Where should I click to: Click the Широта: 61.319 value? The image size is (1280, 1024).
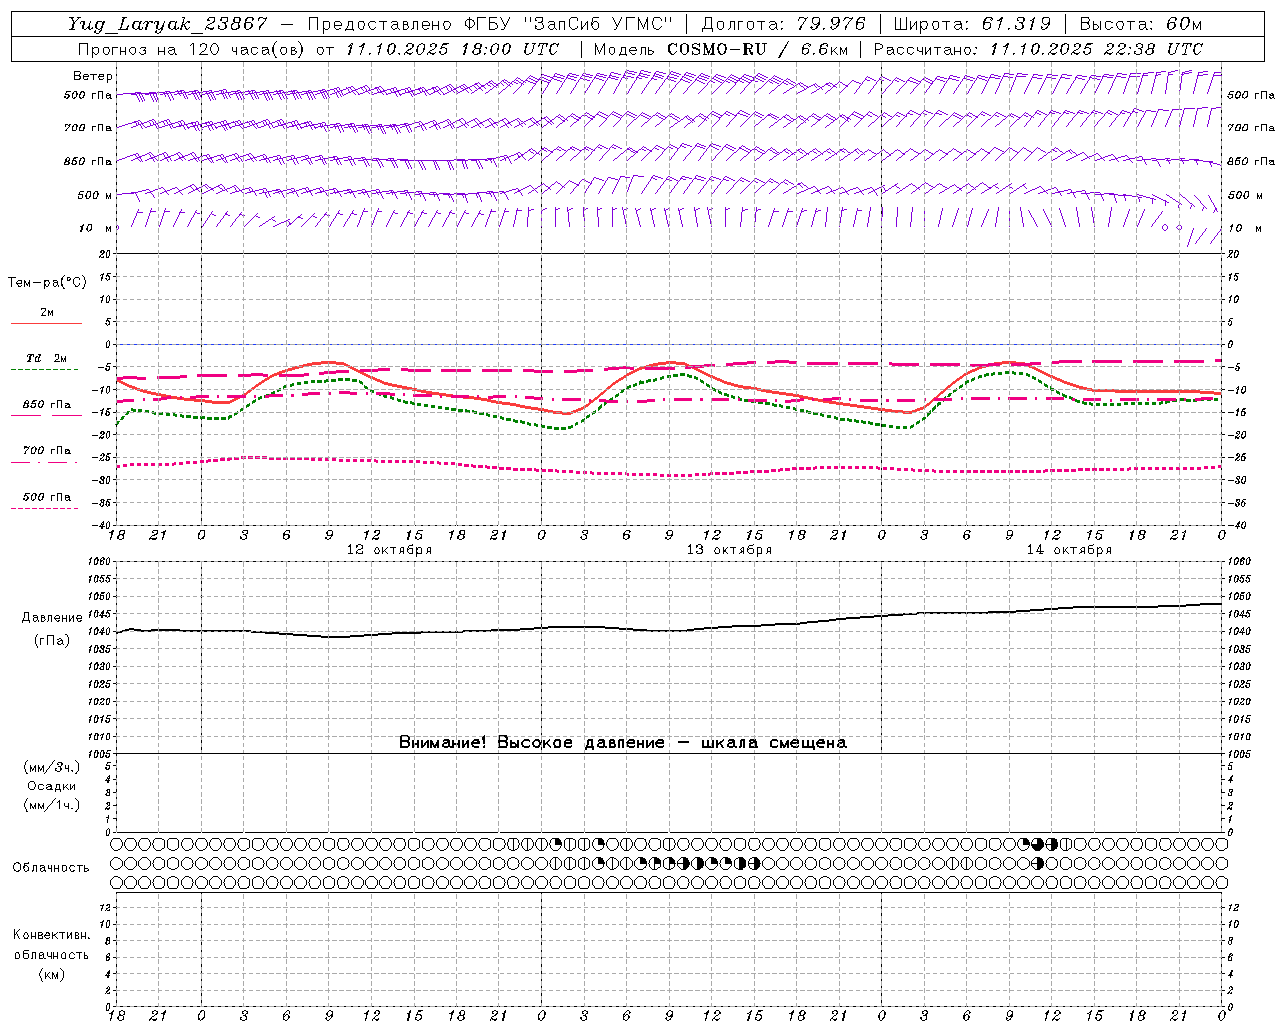point(972,24)
